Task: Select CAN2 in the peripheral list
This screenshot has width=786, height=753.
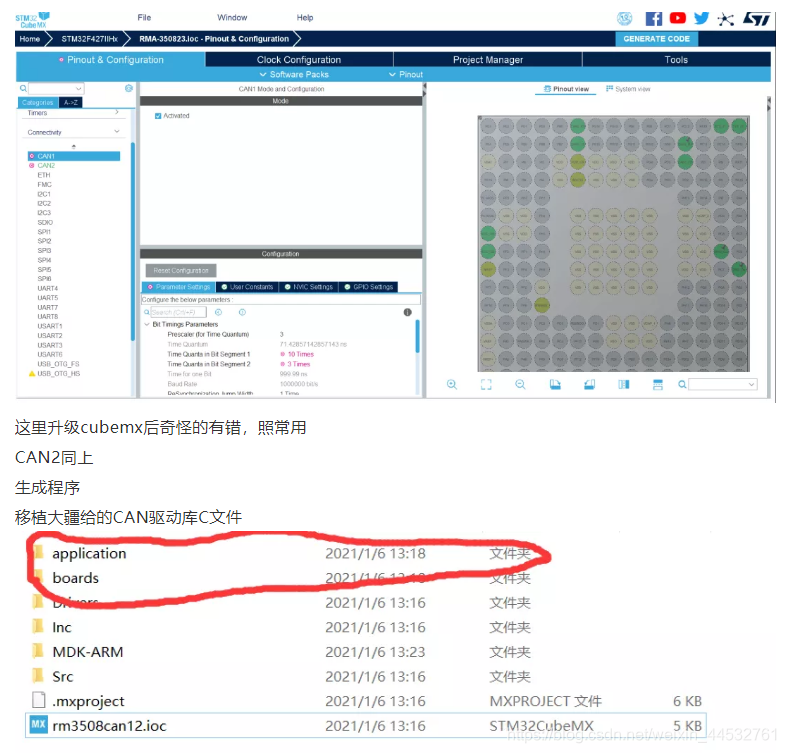Action: [46, 165]
